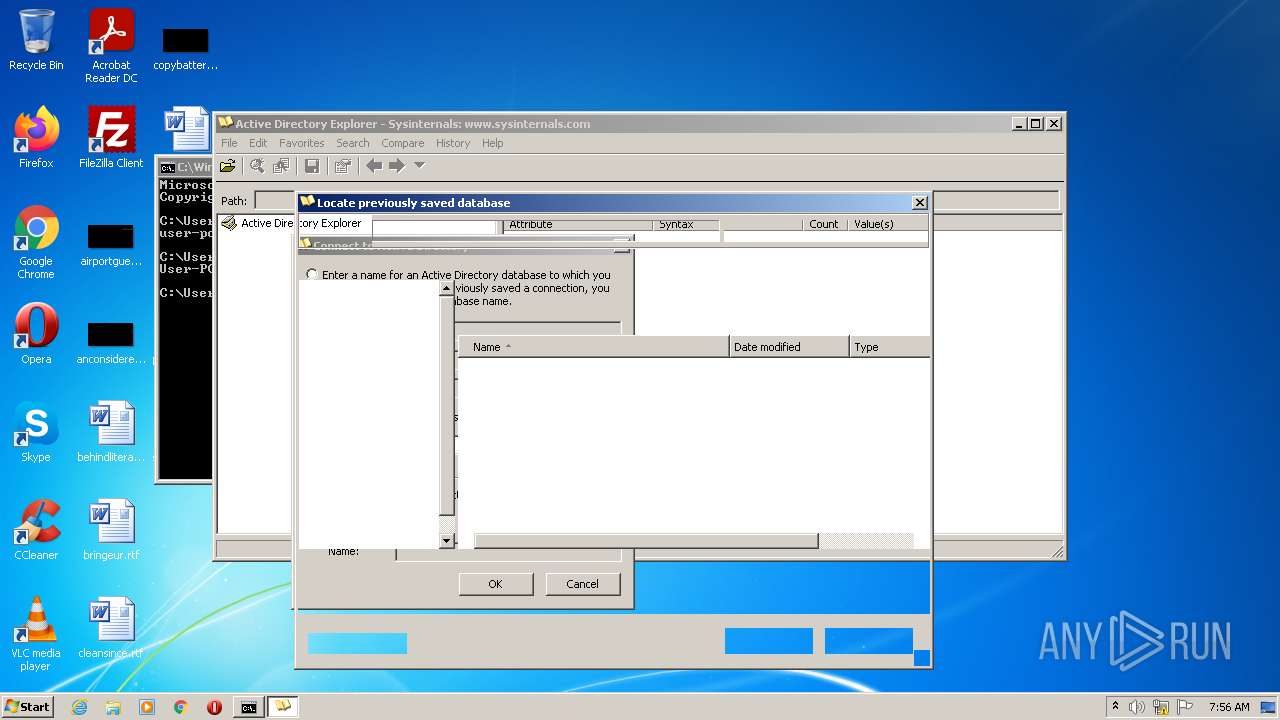Image resolution: width=1280 pixels, height=720 pixels.
Task: Click the Count column header
Action: [x=825, y=224]
